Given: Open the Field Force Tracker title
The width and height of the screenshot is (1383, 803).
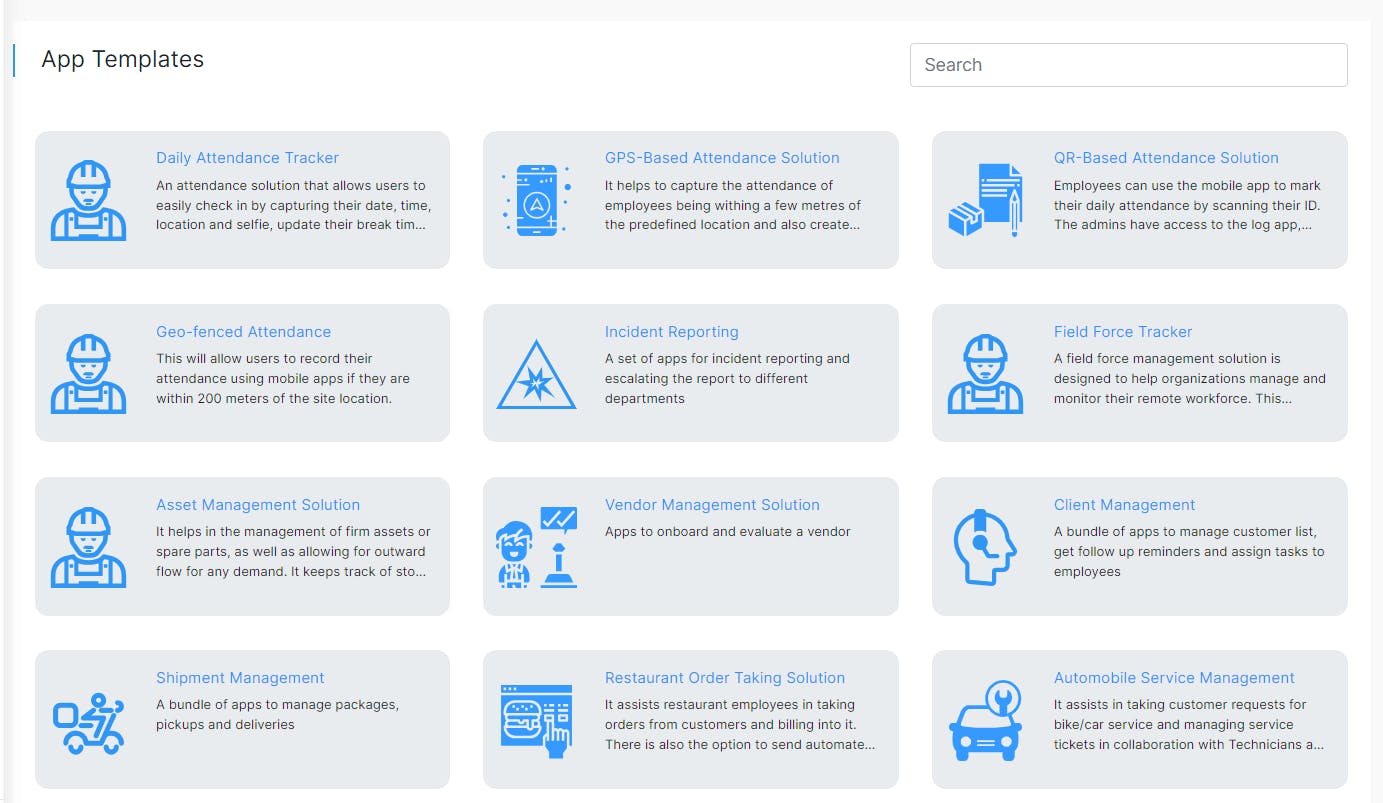Looking at the screenshot, I should pyautogui.click(x=1123, y=332).
